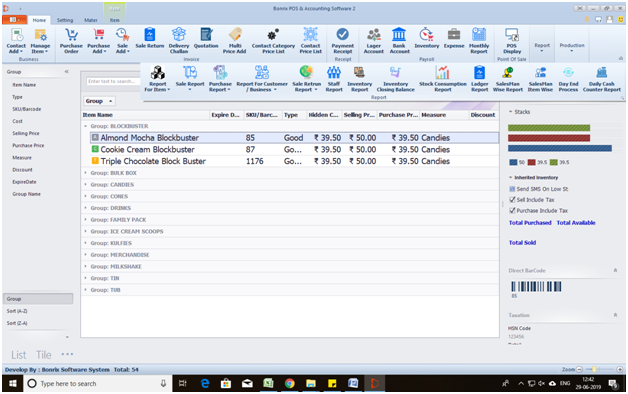Viewport: 628px width, 394px height.
Task: Select Sort (Z-A) in left panel
Action: coord(17,323)
